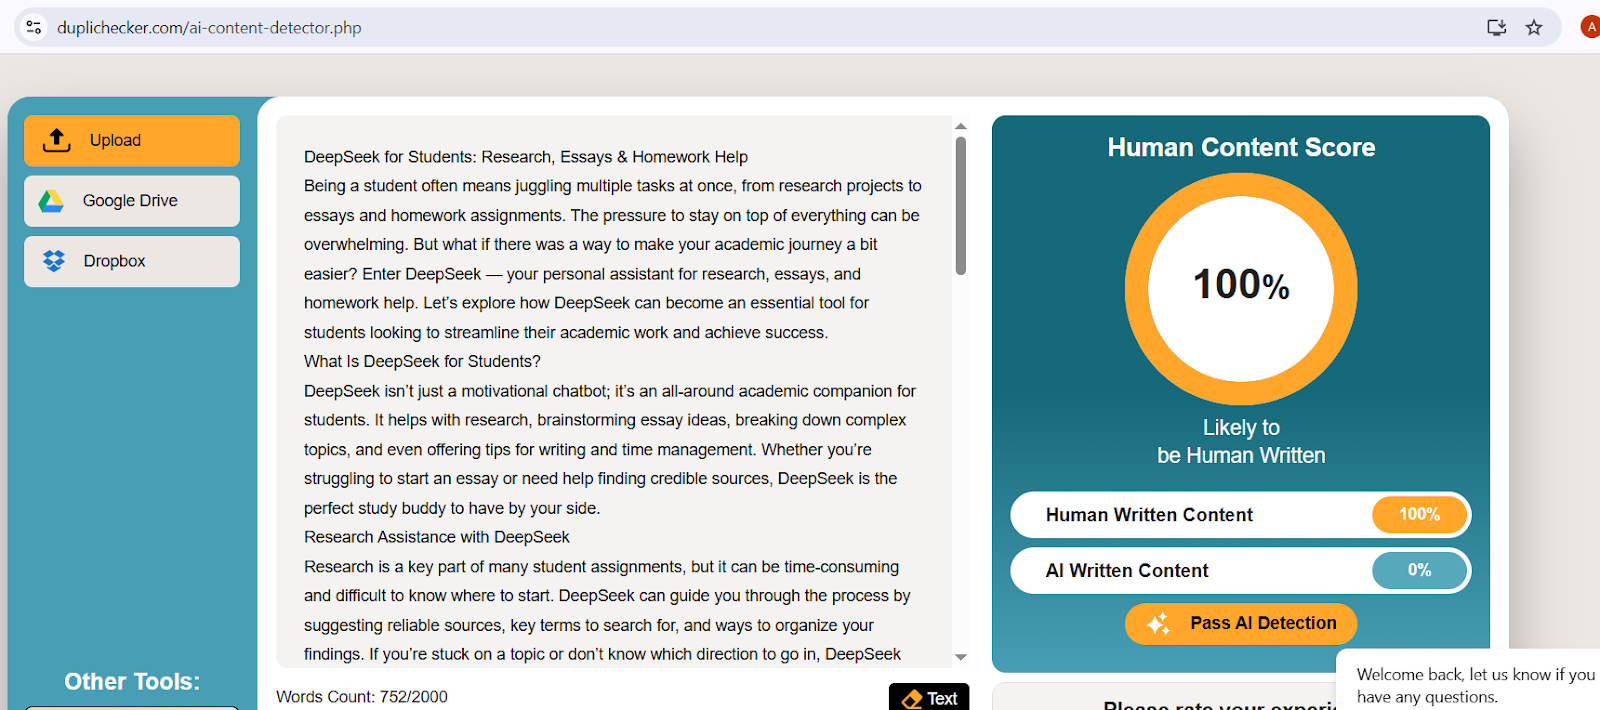Click the 'Likely to be Human Written' text

pyautogui.click(x=1241, y=441)
